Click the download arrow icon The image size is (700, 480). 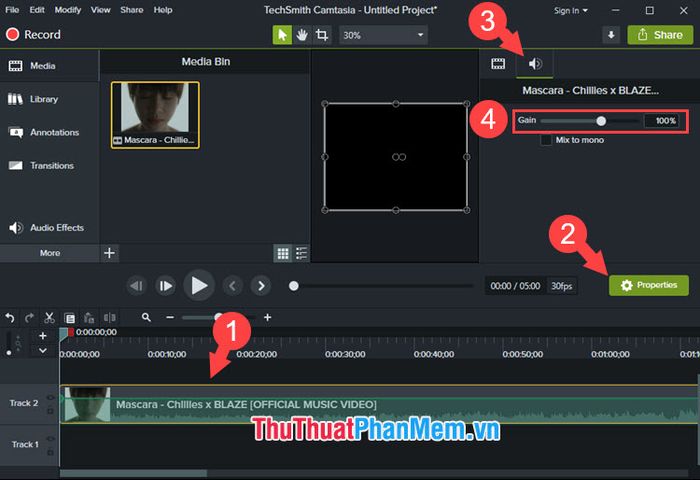coord(611,35)
